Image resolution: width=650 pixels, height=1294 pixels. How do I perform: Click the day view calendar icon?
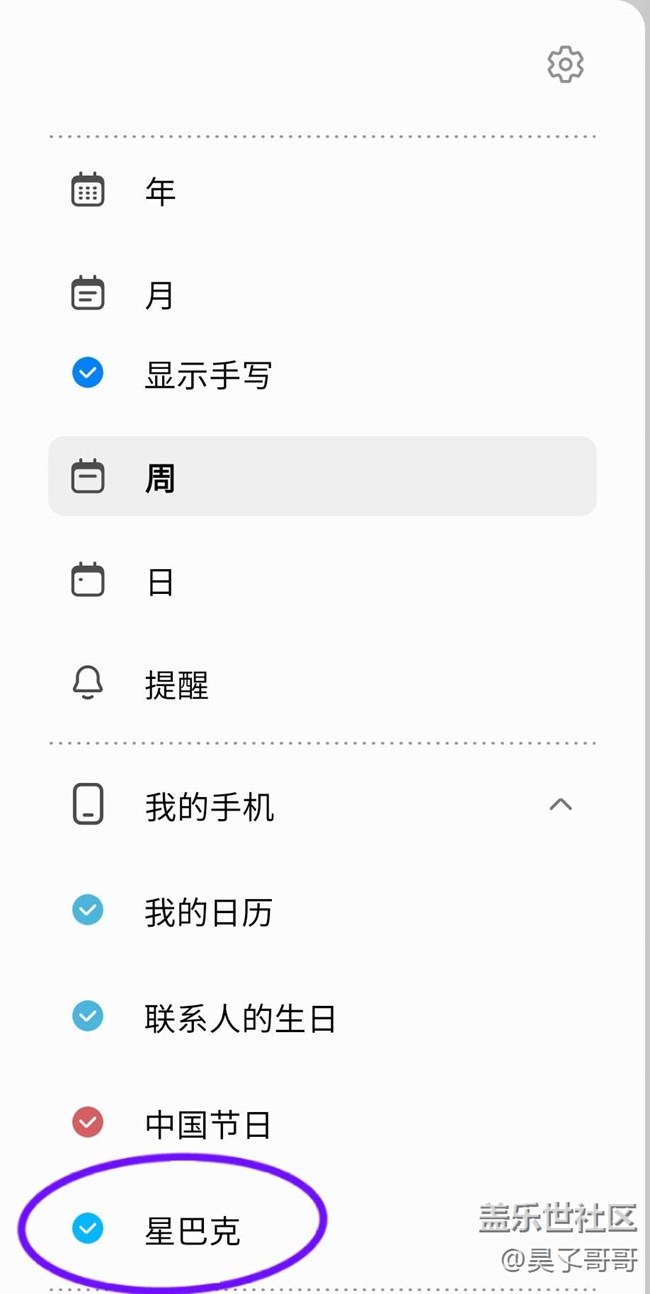pyautogui.click(x=88, y=581)
